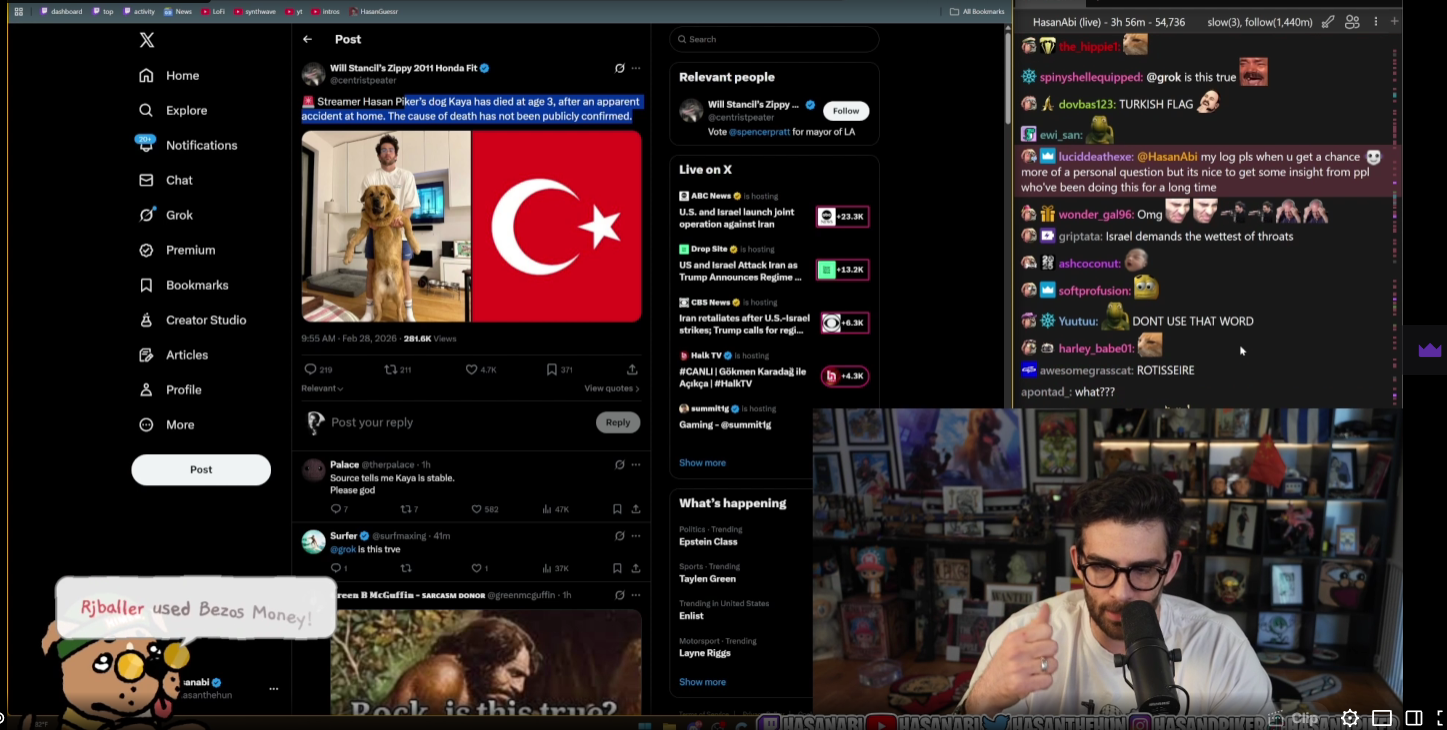
Task: Open the dog and Turkish flag image
Action: (472, 226)
